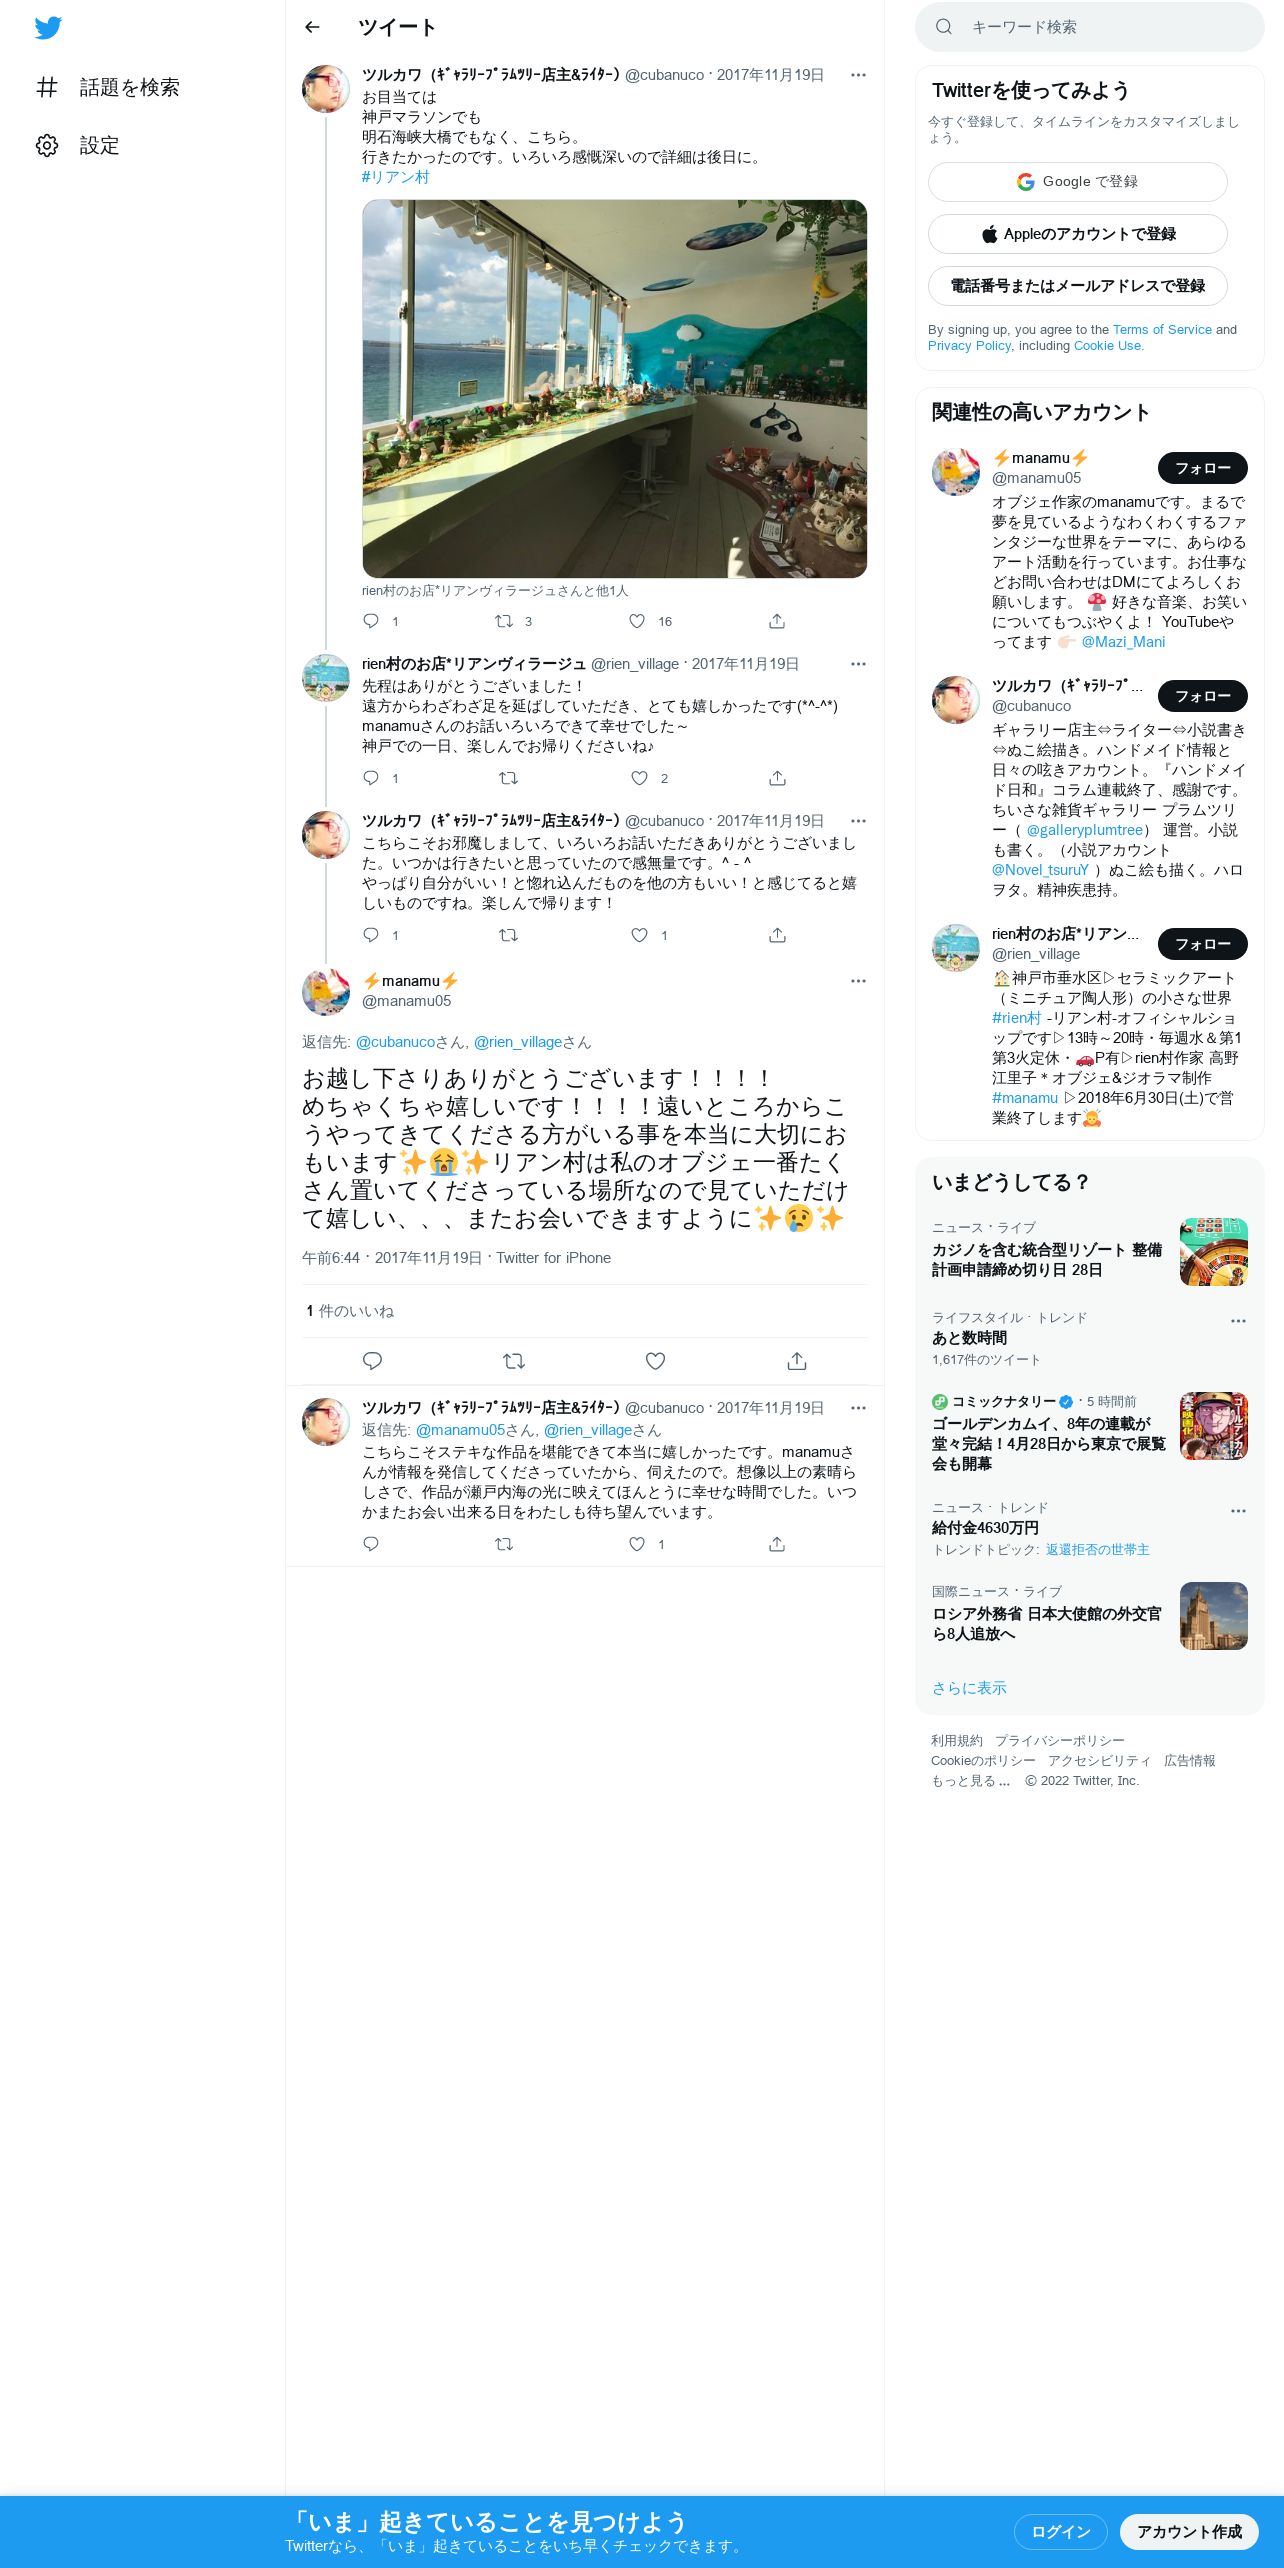Open more options on first tweet
This screenshot has height=2568, width=1284.
pyautogui.click(x=858, y=75)
